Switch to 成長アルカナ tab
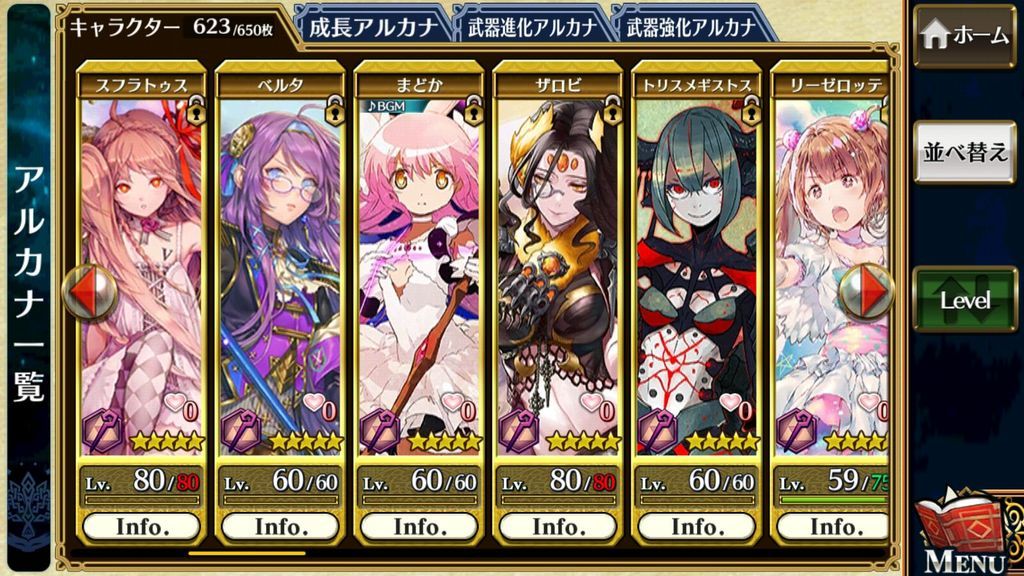The height and width of the screenshot is (576, 1024). pos(374,27)
